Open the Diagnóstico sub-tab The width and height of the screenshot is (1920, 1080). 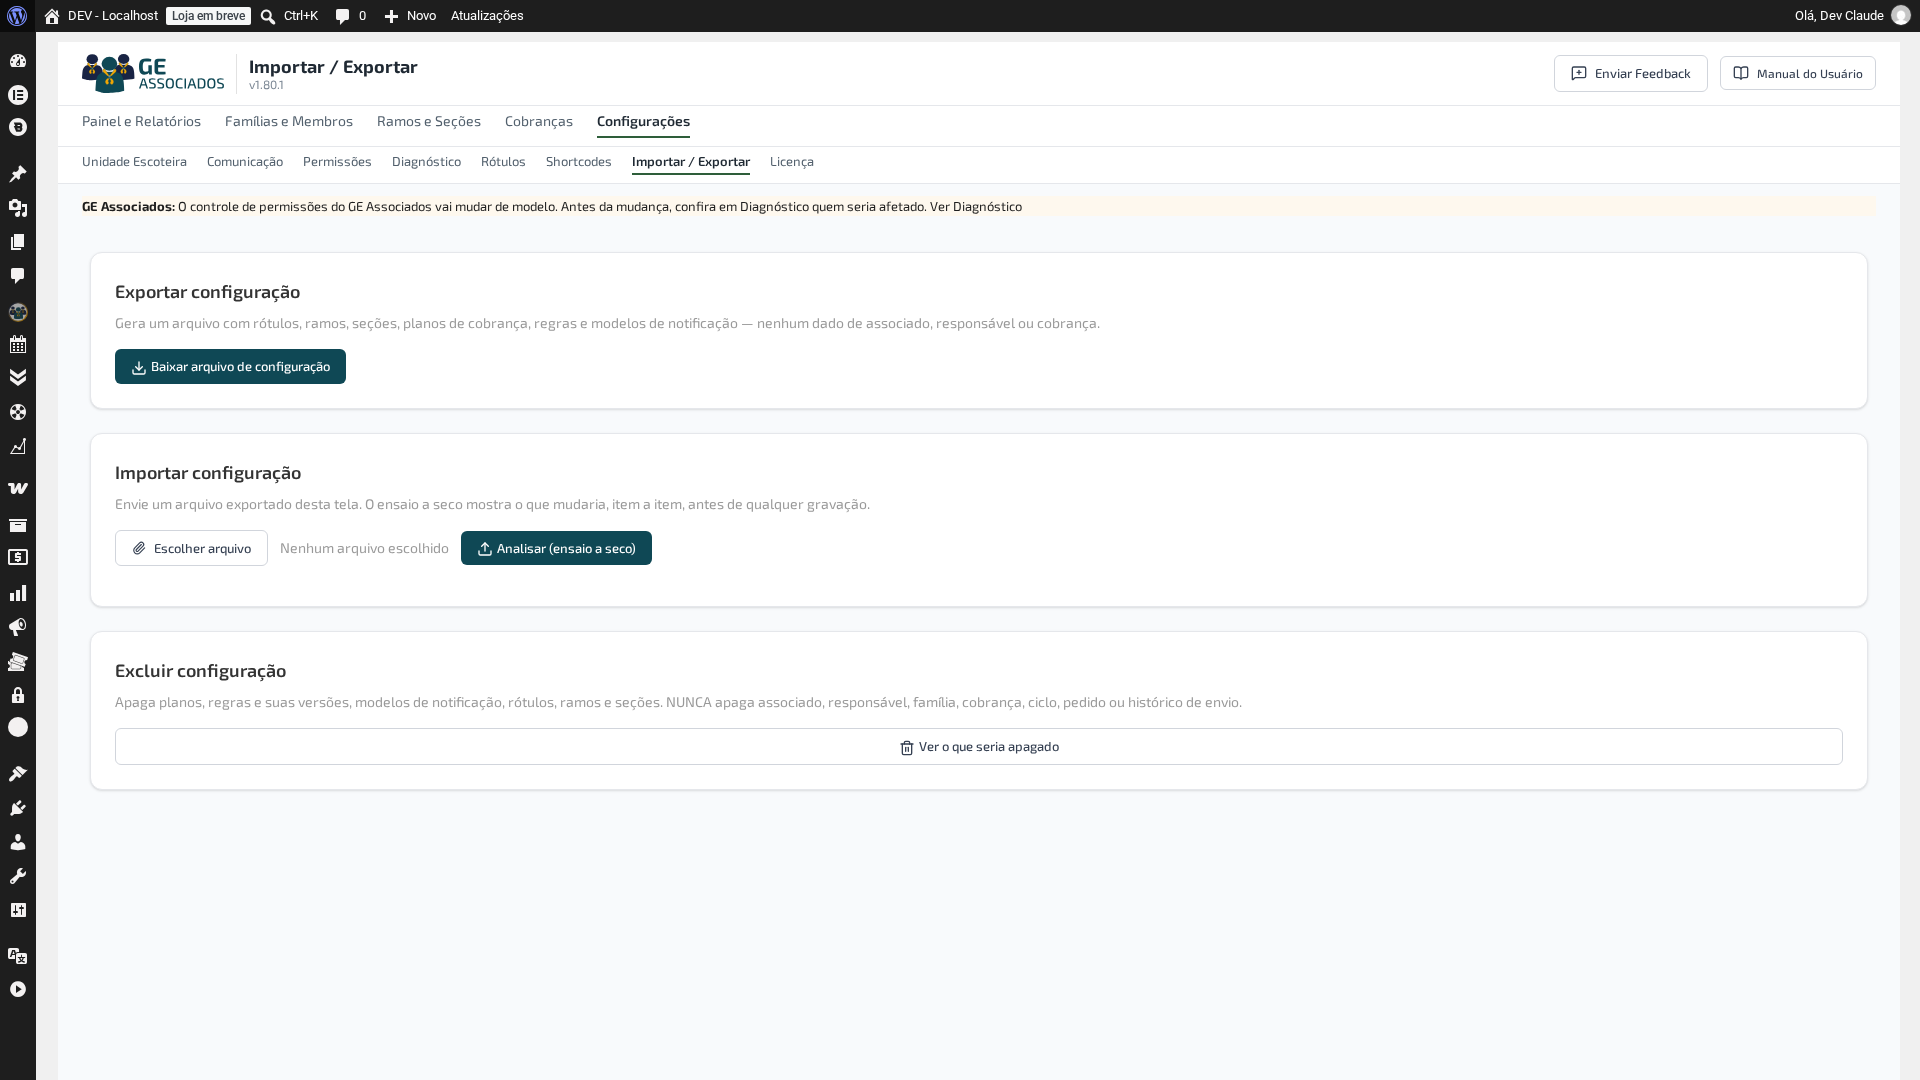(x=426, y=161)
